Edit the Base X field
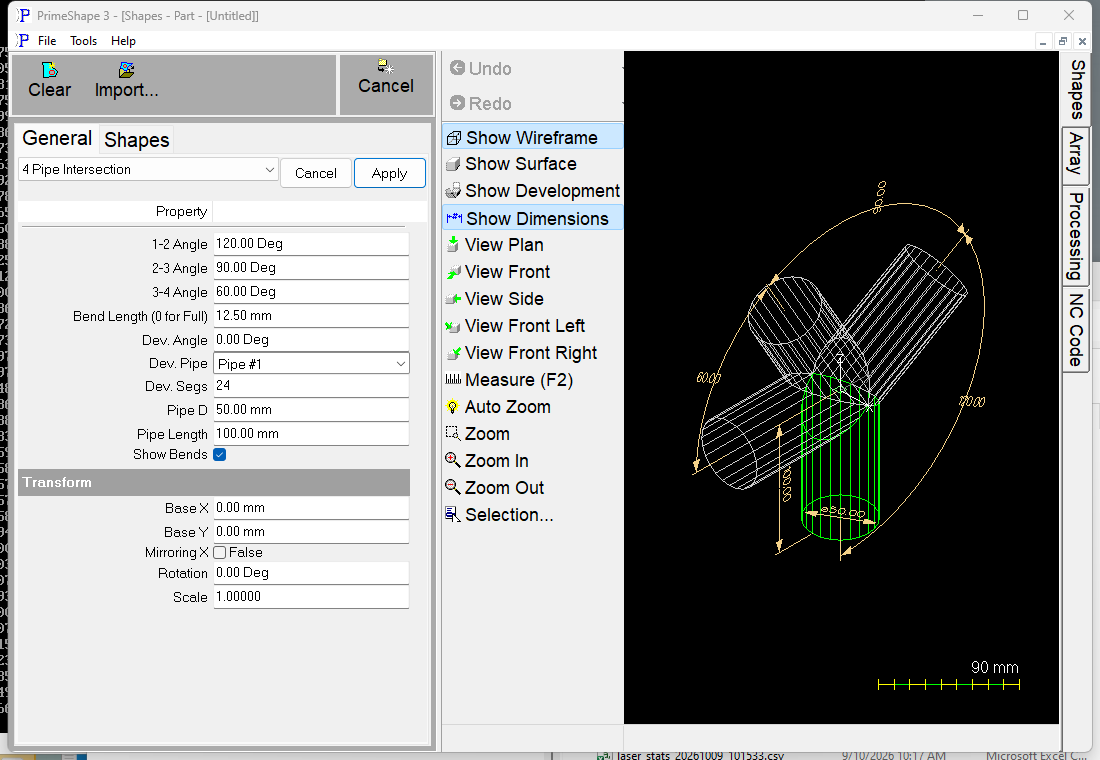The height and width of the screenshot is (760, 1100). click(x=311, y=507)
